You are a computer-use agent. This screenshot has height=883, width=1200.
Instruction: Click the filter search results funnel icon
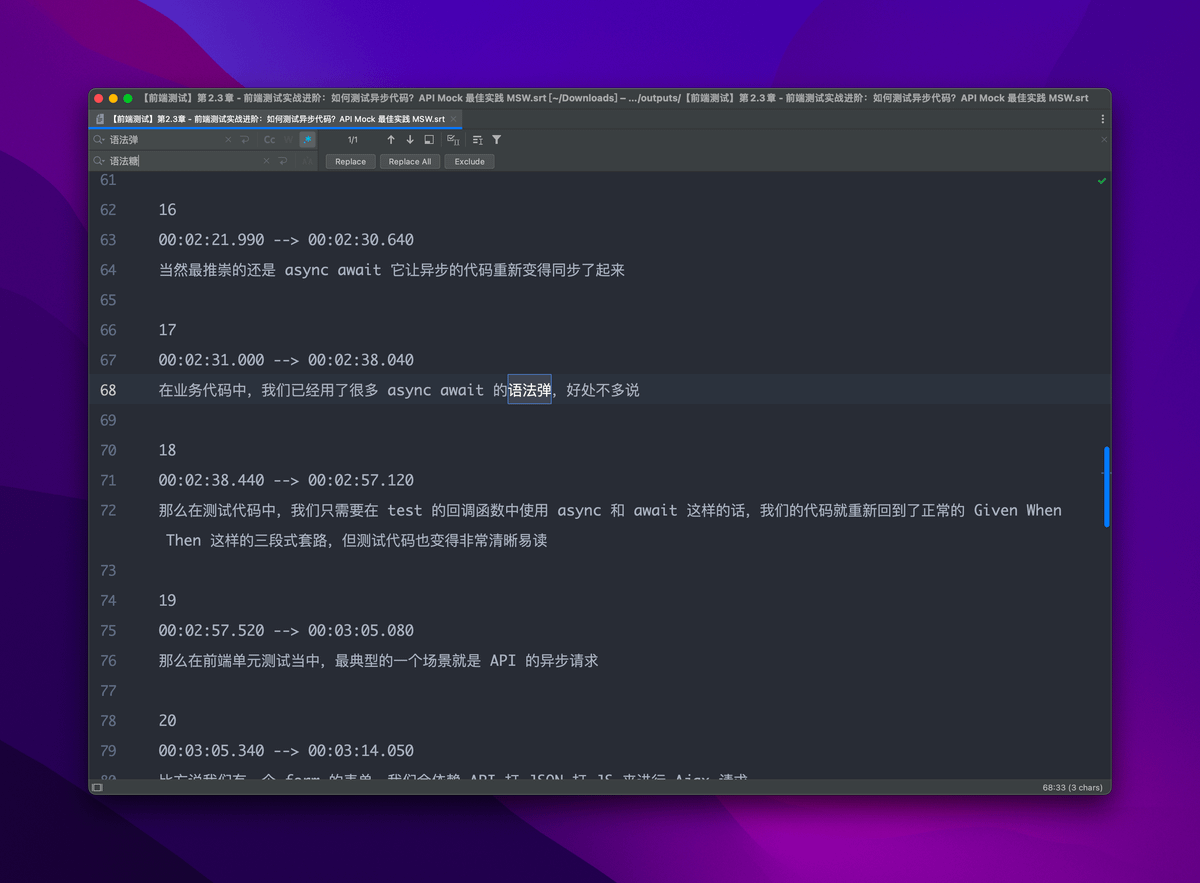tap(497, 140)
